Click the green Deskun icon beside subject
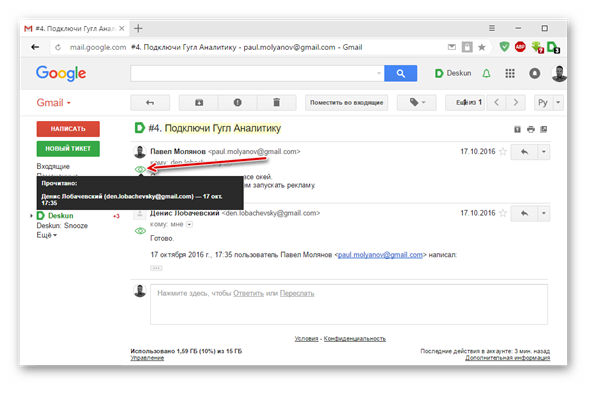606x404 pixels. pos(139,128)
